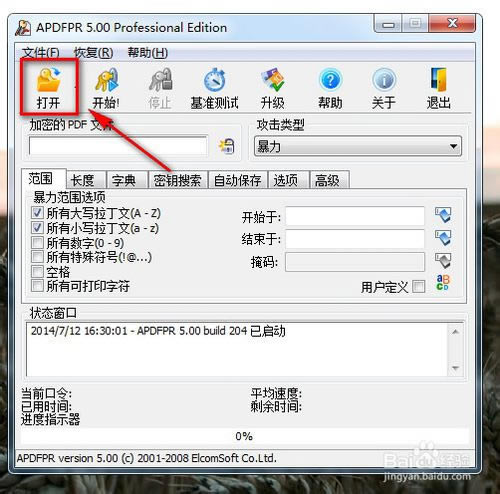The height and width of the screenshot is (494, 500).
Task: Open the 关于 about icon
Action: [x=384, y=88]
